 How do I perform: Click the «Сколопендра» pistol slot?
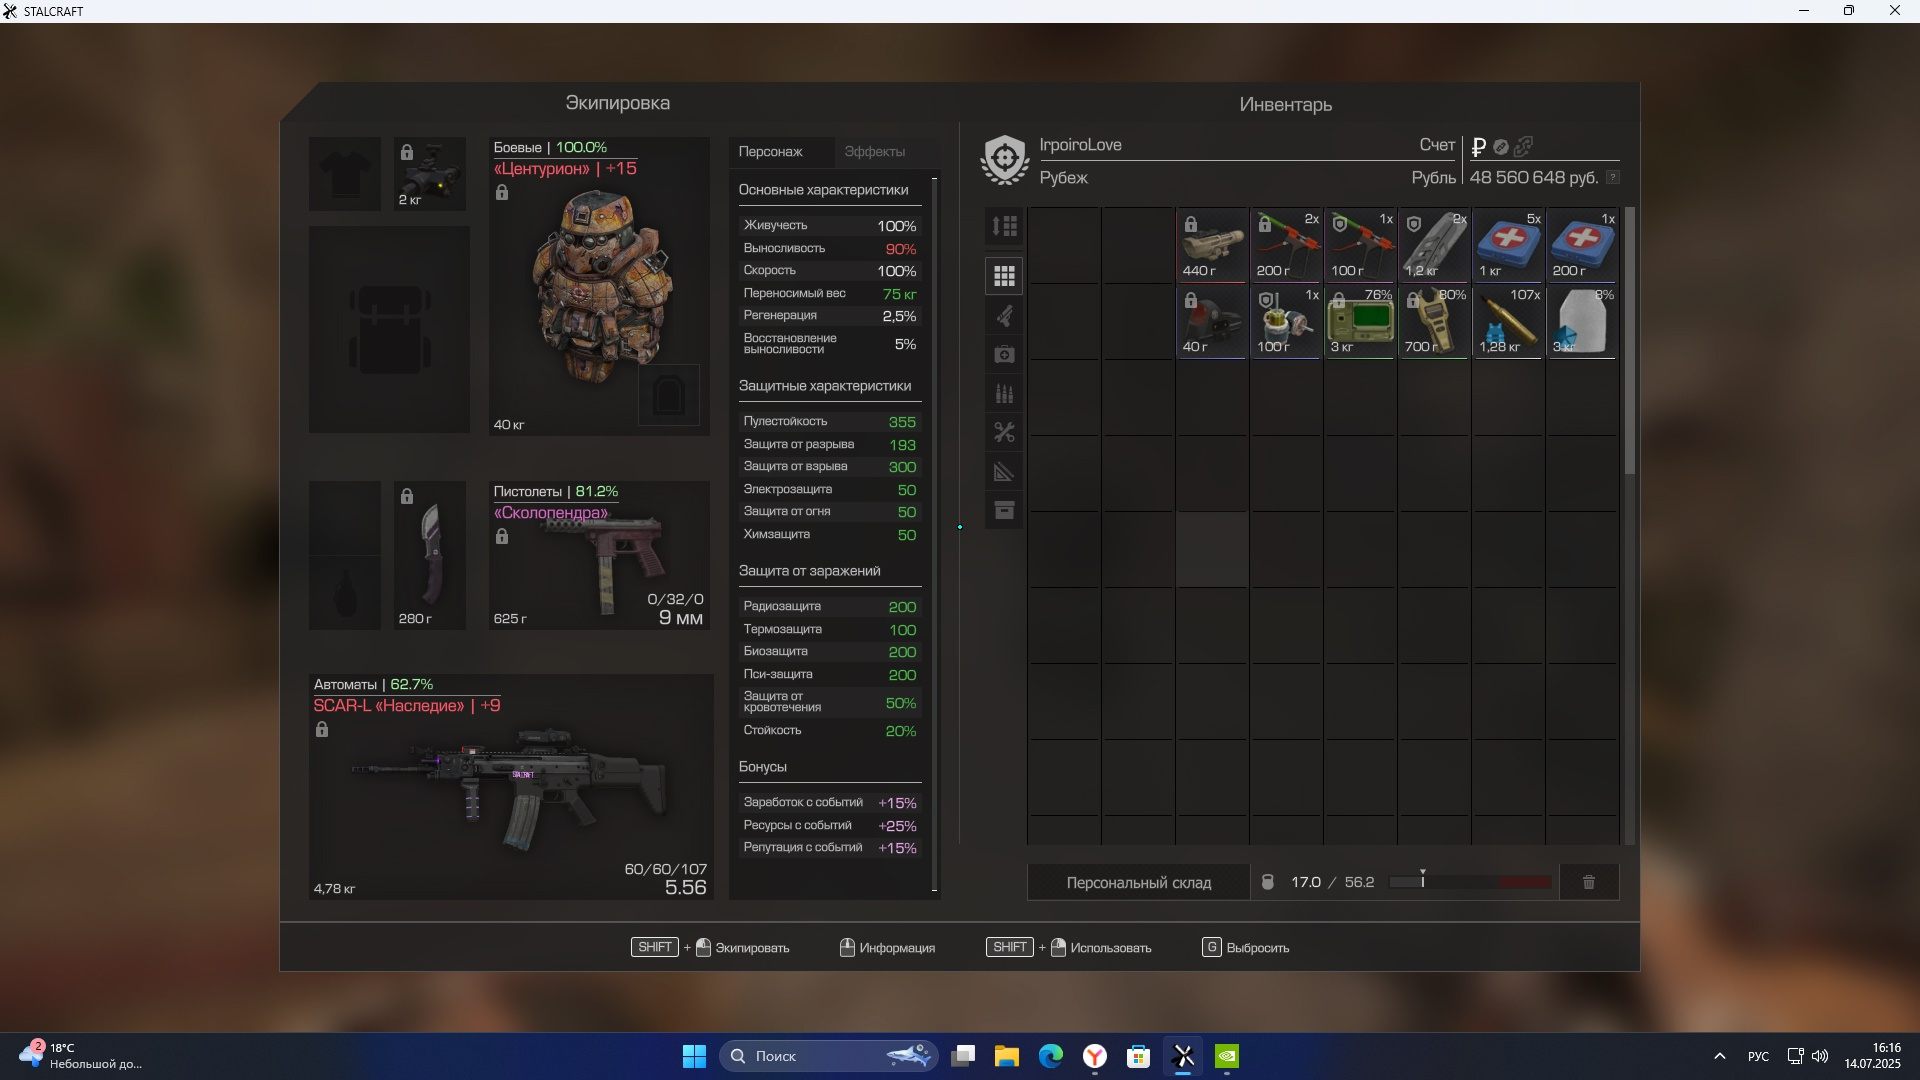[x=599, y=555]
